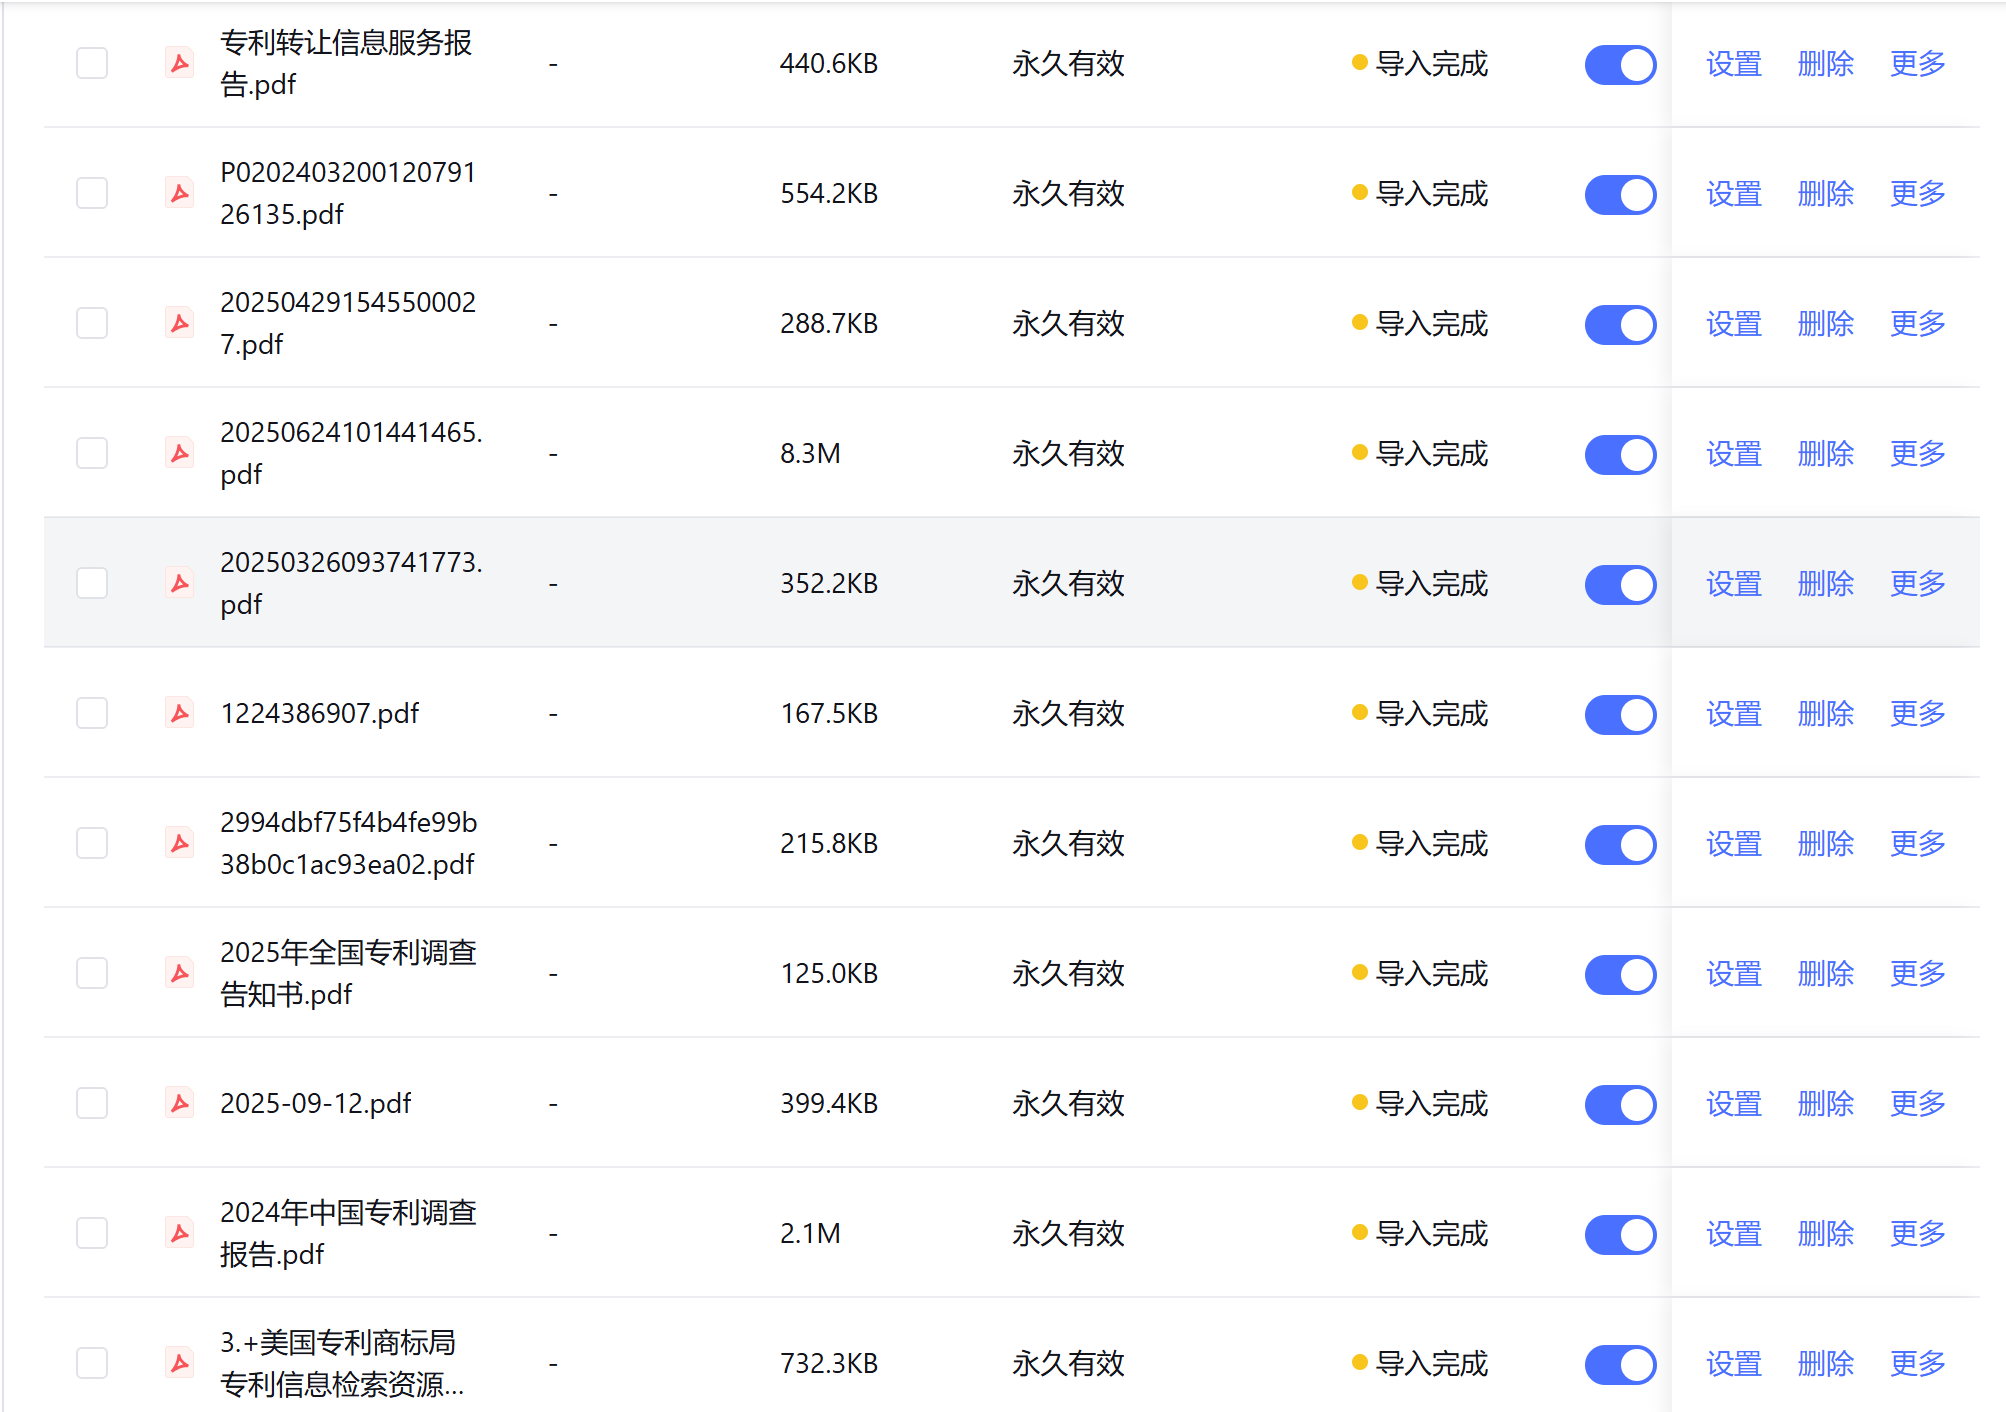The image size is (2006, 1412).
Task: Select checkbox for 20250326093741773.pdf row
Action: point(92,583)
